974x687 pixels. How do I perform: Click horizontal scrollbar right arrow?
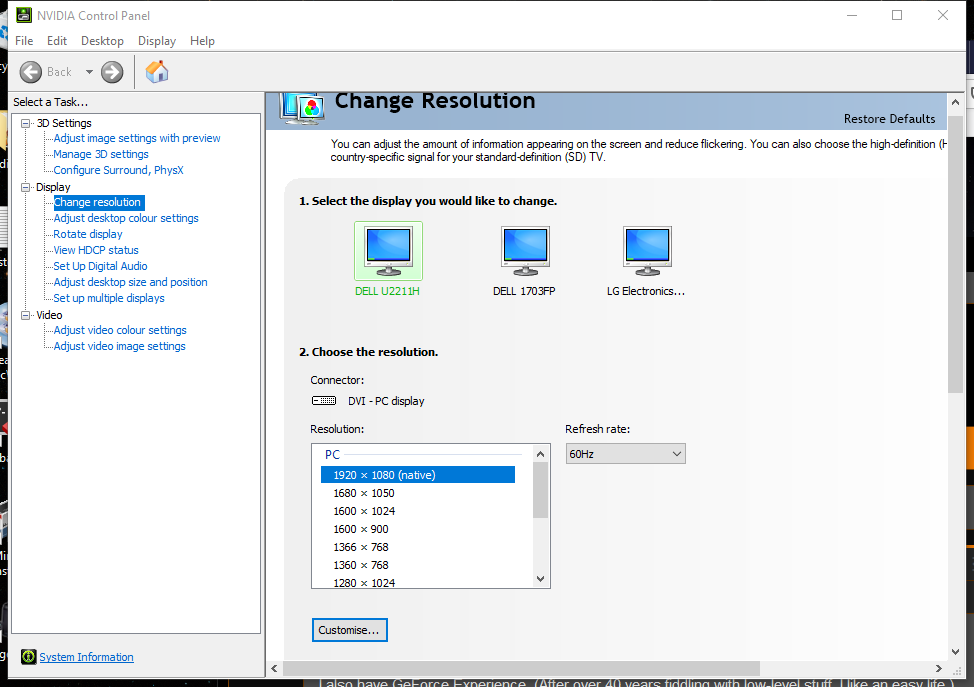click(x=939, y=668)
